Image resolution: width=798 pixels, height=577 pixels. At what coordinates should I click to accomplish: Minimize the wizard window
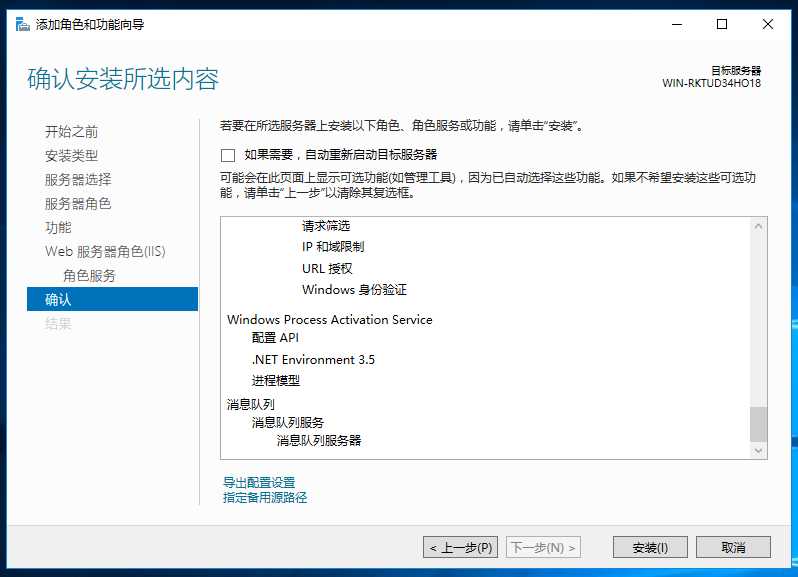click(x=677, y=24)
